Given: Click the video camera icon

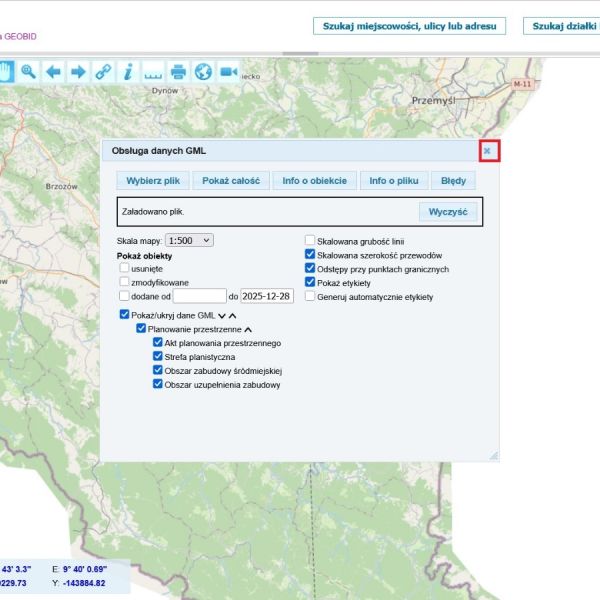Looking at the screenshot, I should click(x=229, y=71).
